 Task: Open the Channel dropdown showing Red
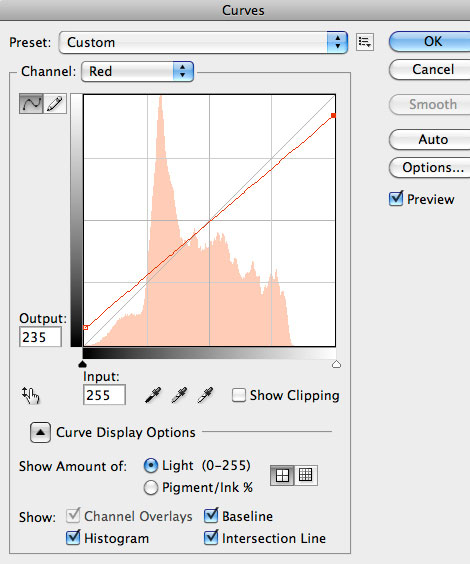[138, 71]
